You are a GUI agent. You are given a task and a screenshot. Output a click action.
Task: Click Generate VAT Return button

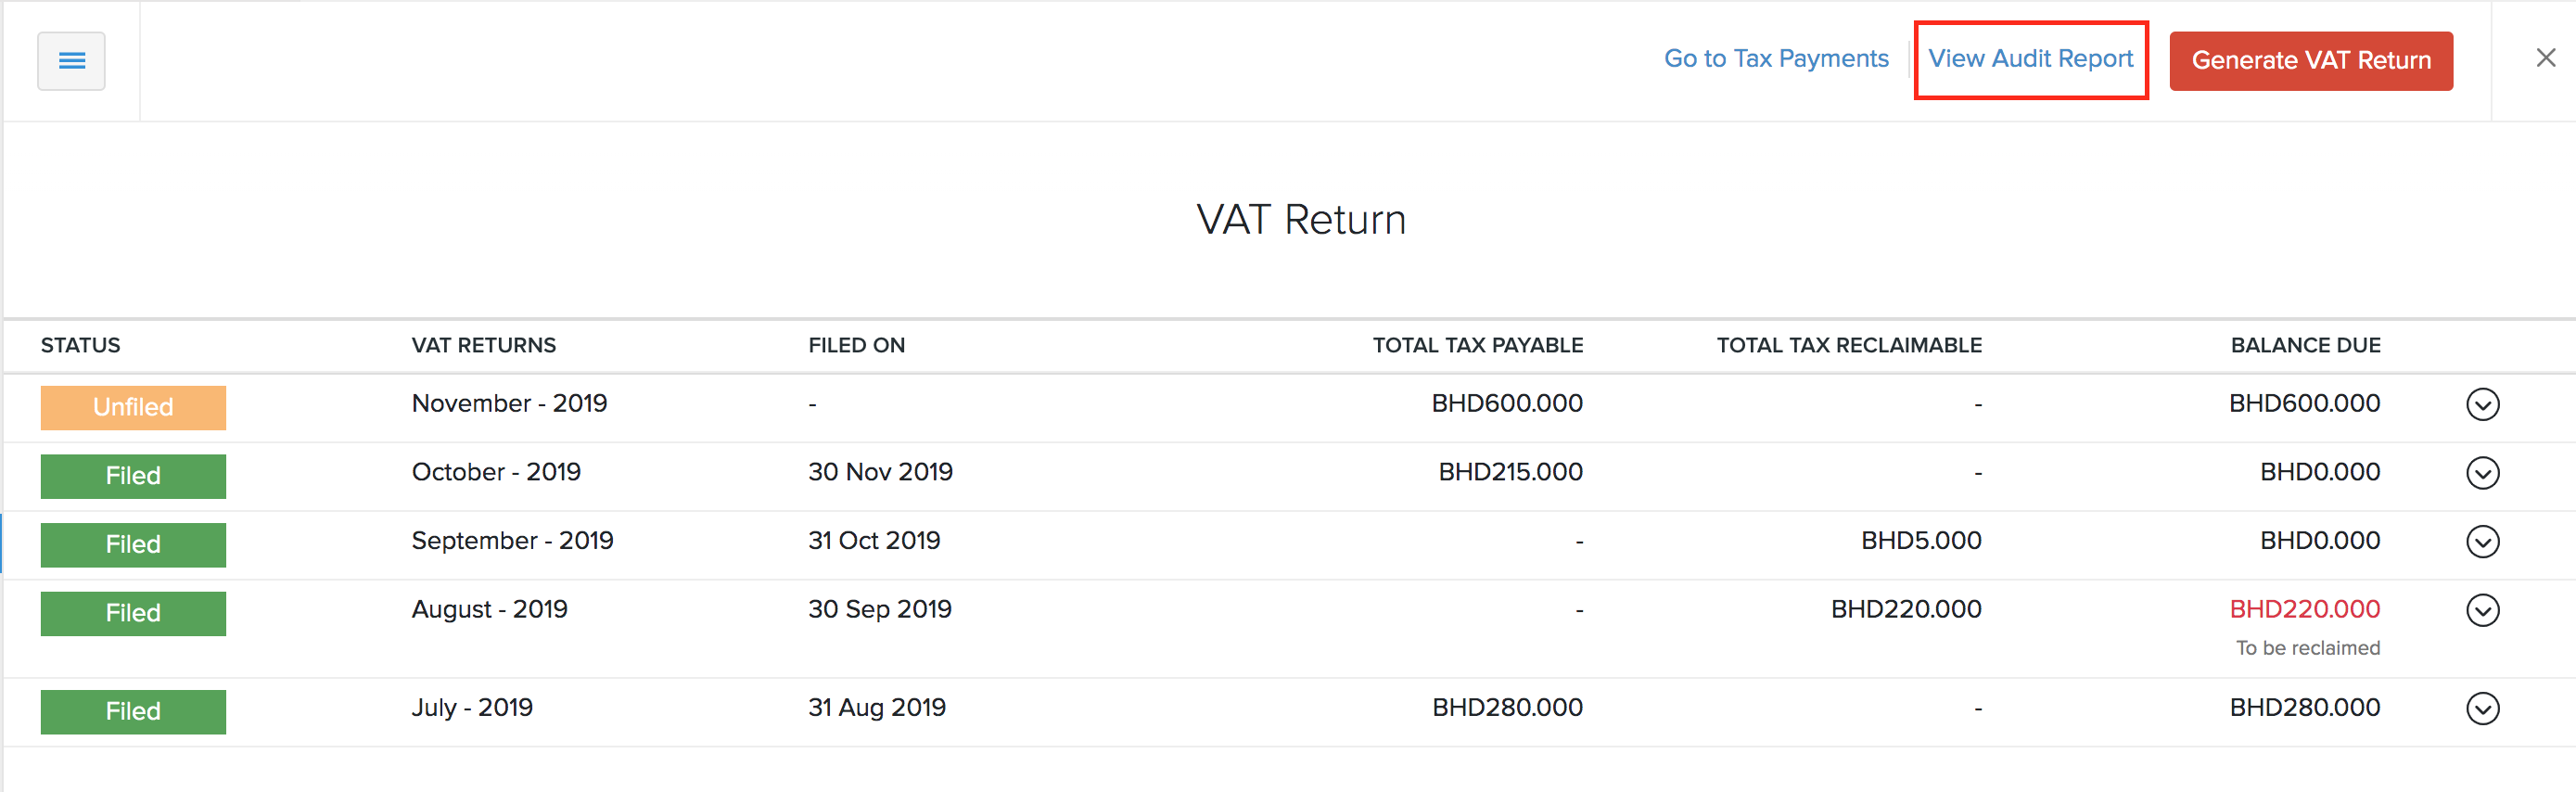pyautogui.click(x=2310, y=61)
